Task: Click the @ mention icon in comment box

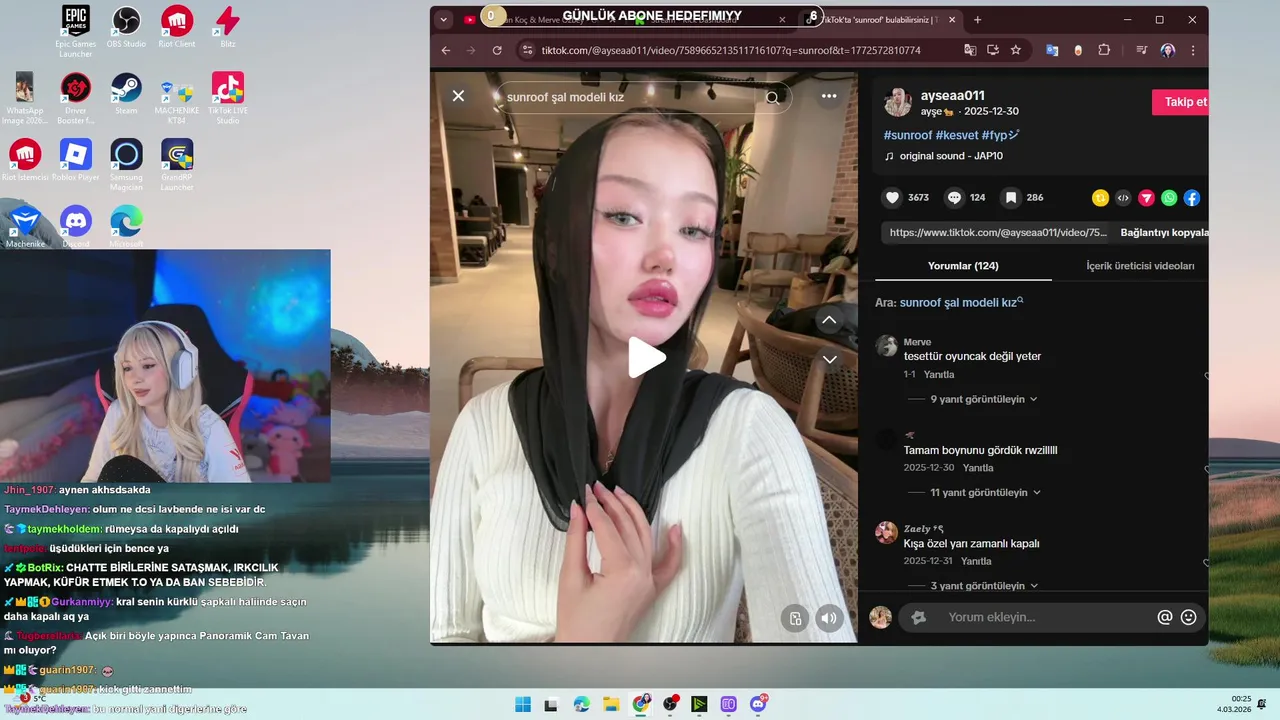Action: point(1164,617)
